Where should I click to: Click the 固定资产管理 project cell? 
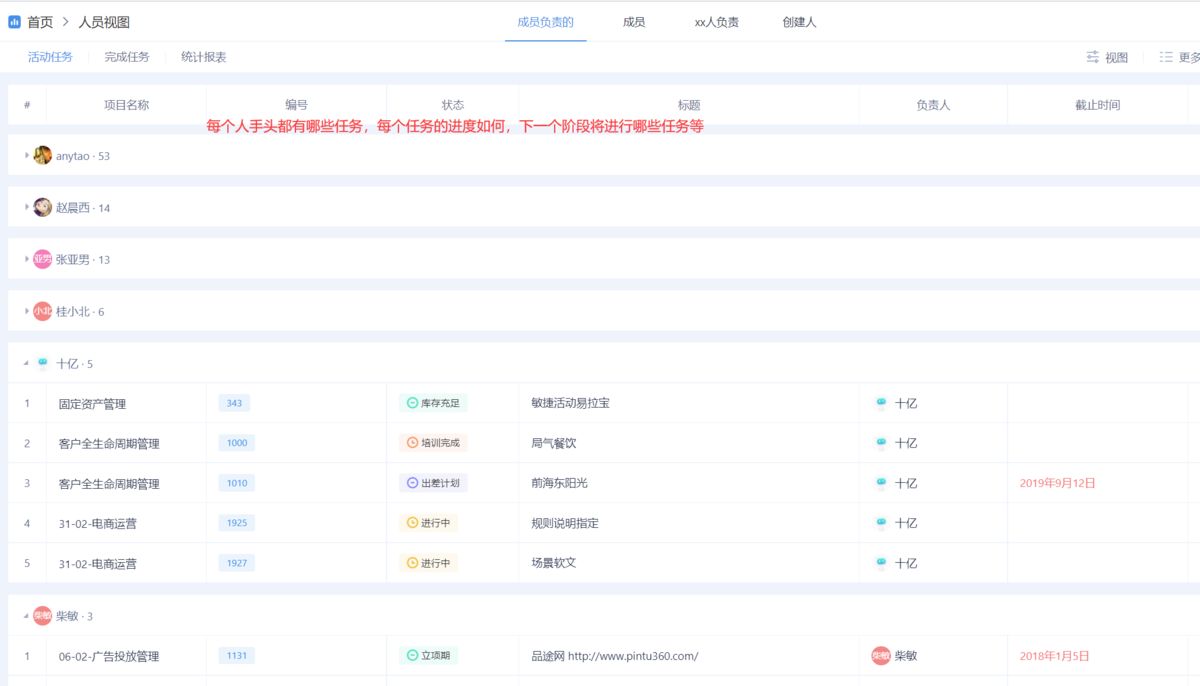point(92,404)
